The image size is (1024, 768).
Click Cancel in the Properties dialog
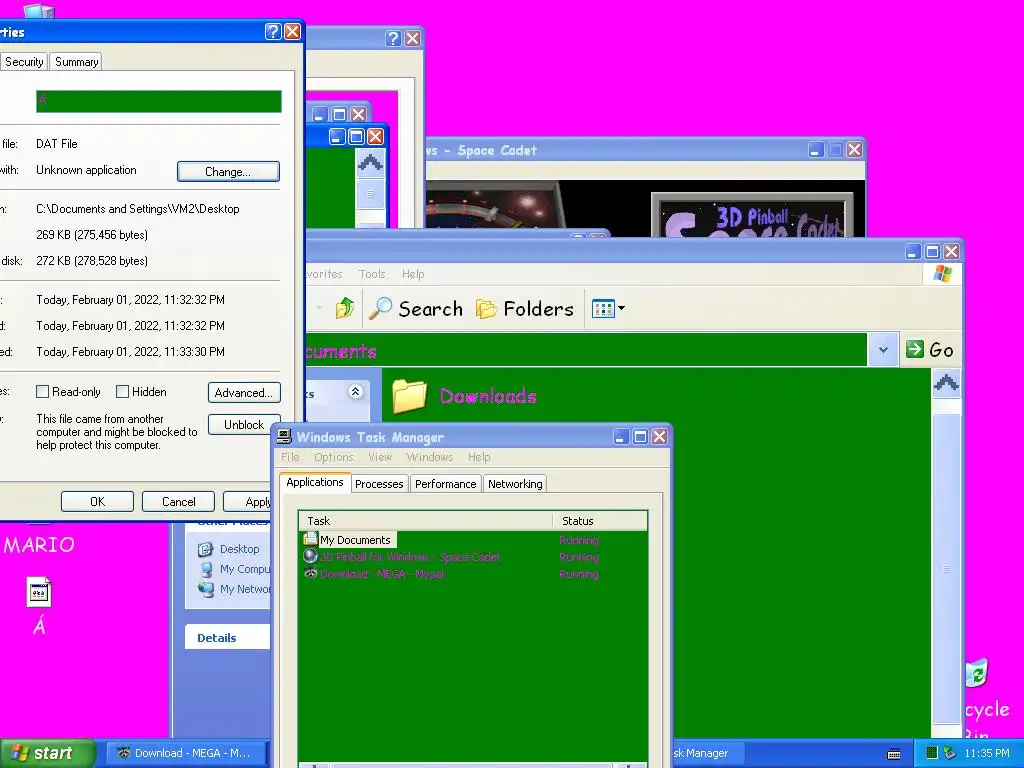pyautogui.click(x=178, y=502)
